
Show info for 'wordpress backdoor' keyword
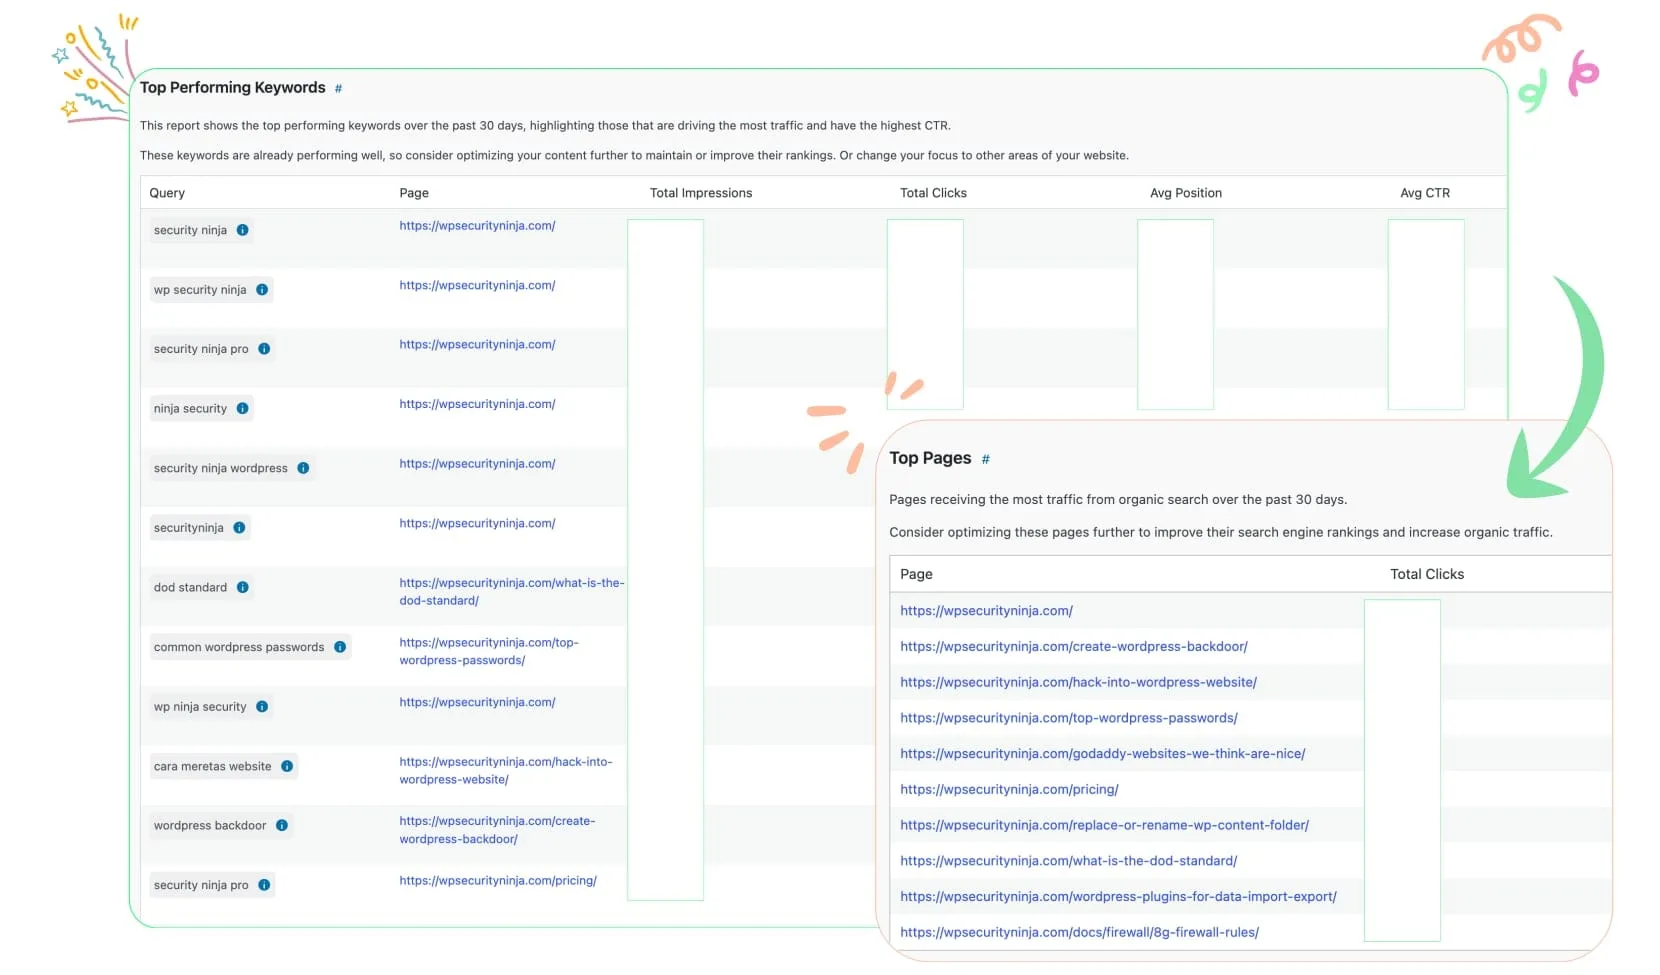point(282,826)
